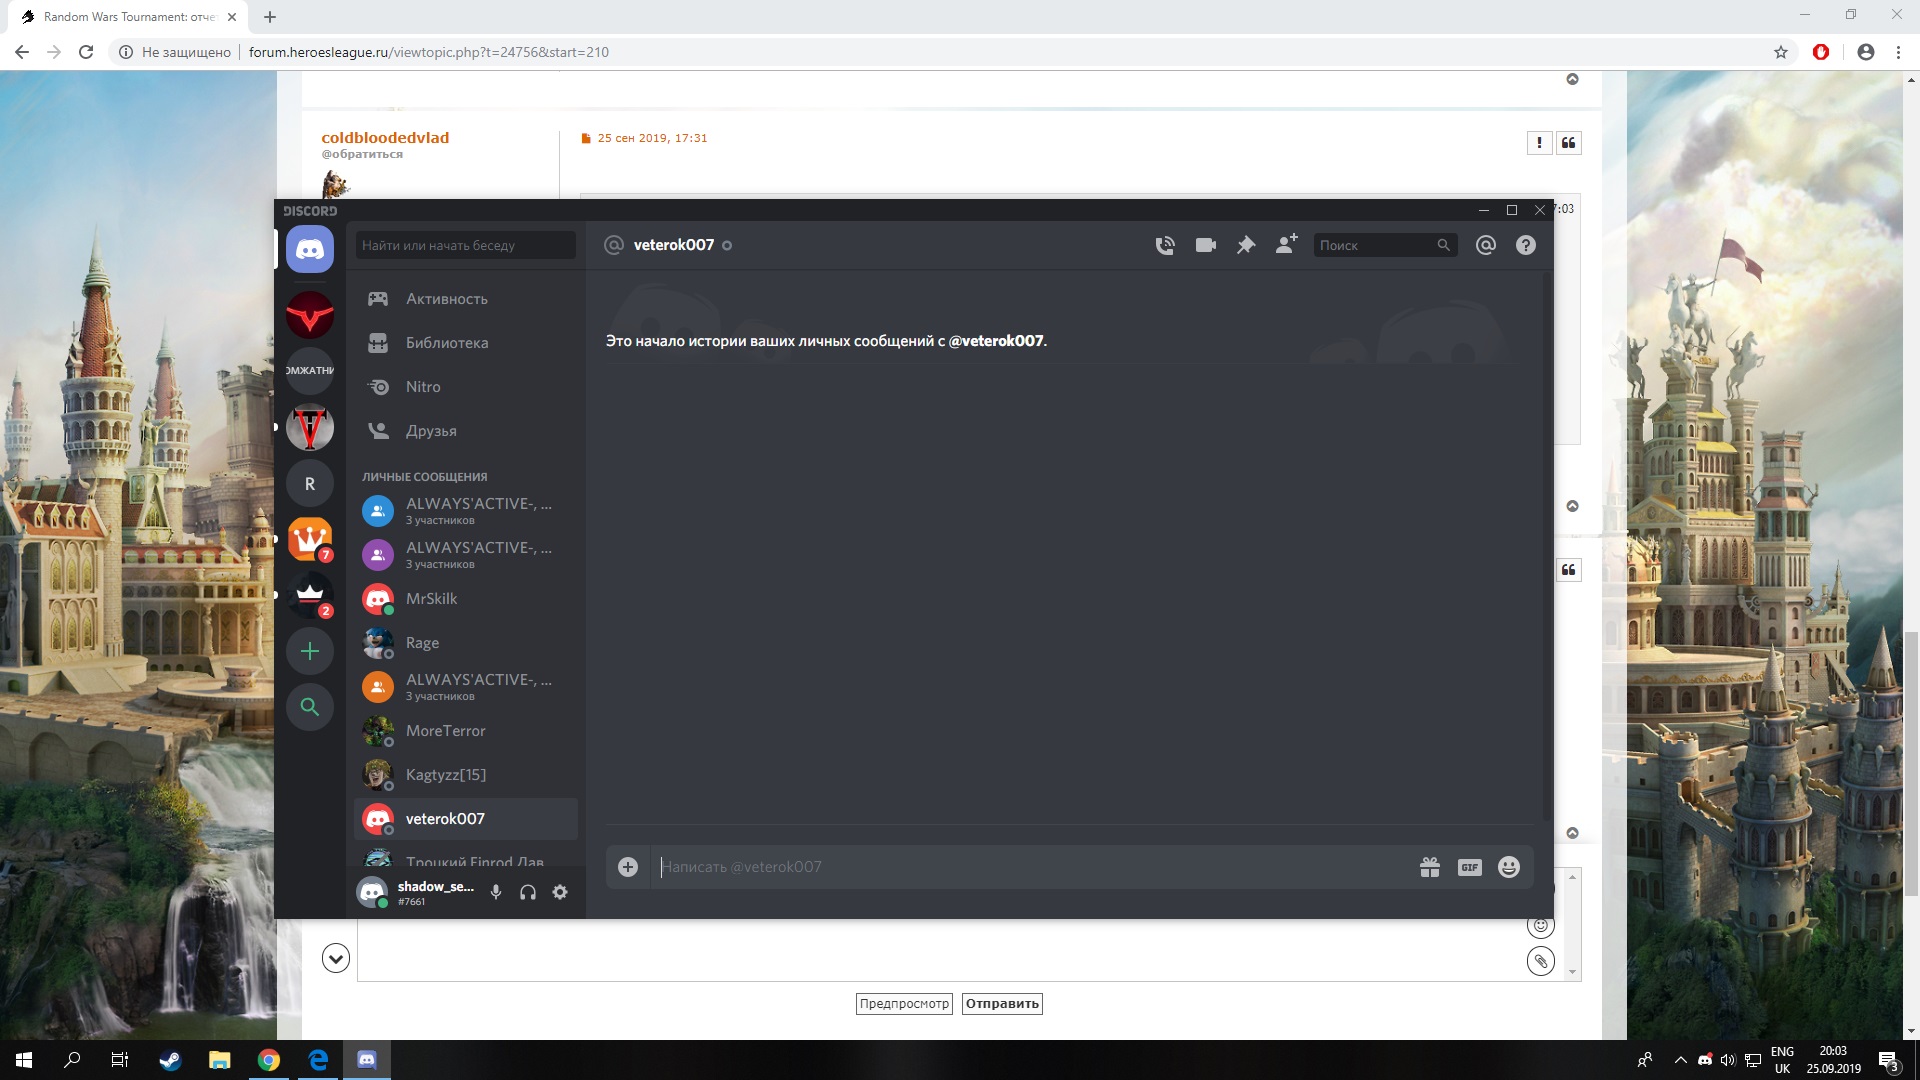Open the orange ALWAYS'ACTIVE group chat

coord(466,687)
